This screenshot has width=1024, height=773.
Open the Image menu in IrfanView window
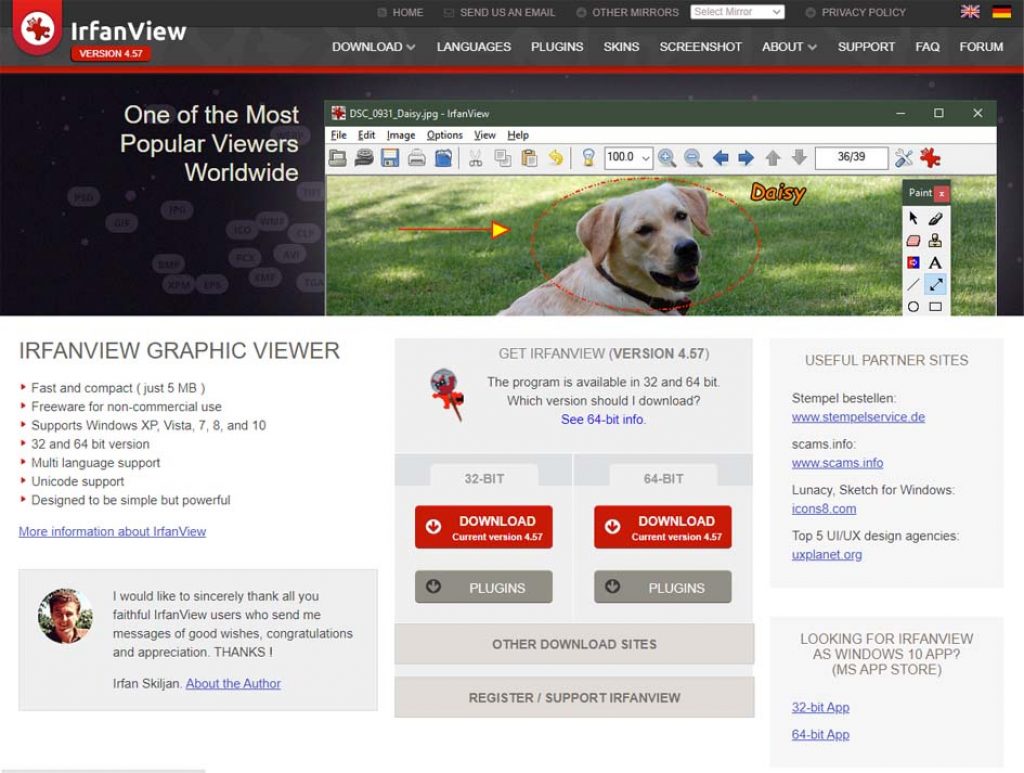401,135
